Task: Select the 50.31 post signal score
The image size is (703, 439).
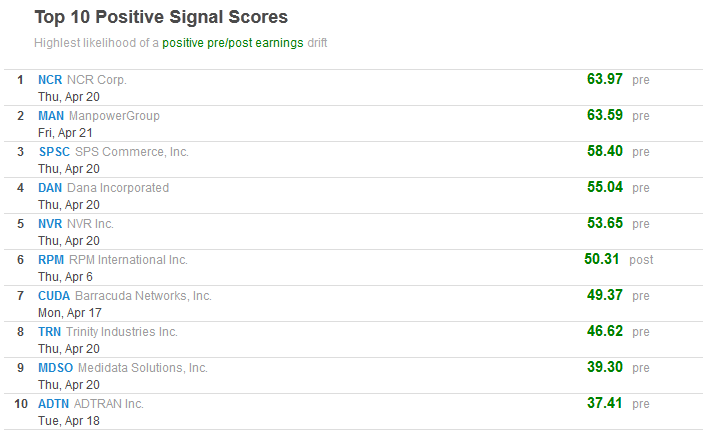Action: click(603, 259)
